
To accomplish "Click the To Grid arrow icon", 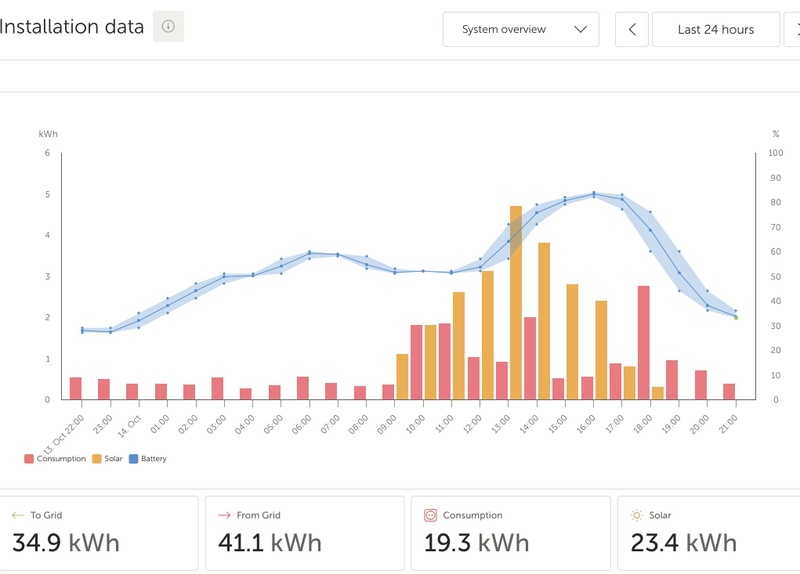I will tap(17, 515).
